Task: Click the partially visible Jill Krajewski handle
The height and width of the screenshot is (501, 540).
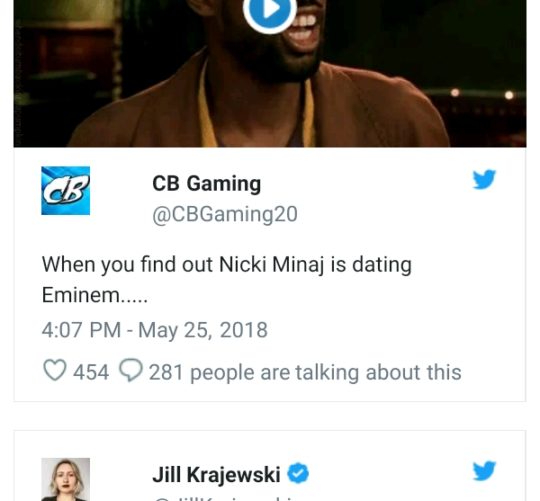Action: coord(224,499)
